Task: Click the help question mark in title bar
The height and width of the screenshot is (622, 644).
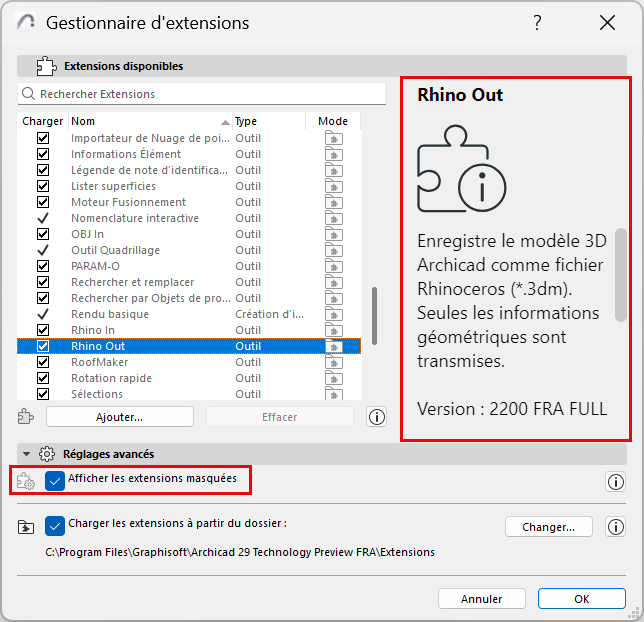Action: coord(537,22)
